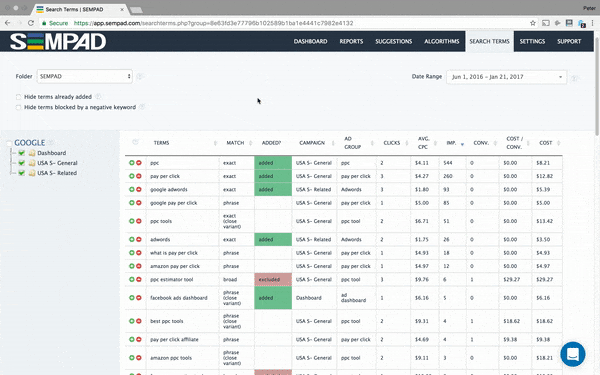Open the SUPPORT page

[569, 41]
